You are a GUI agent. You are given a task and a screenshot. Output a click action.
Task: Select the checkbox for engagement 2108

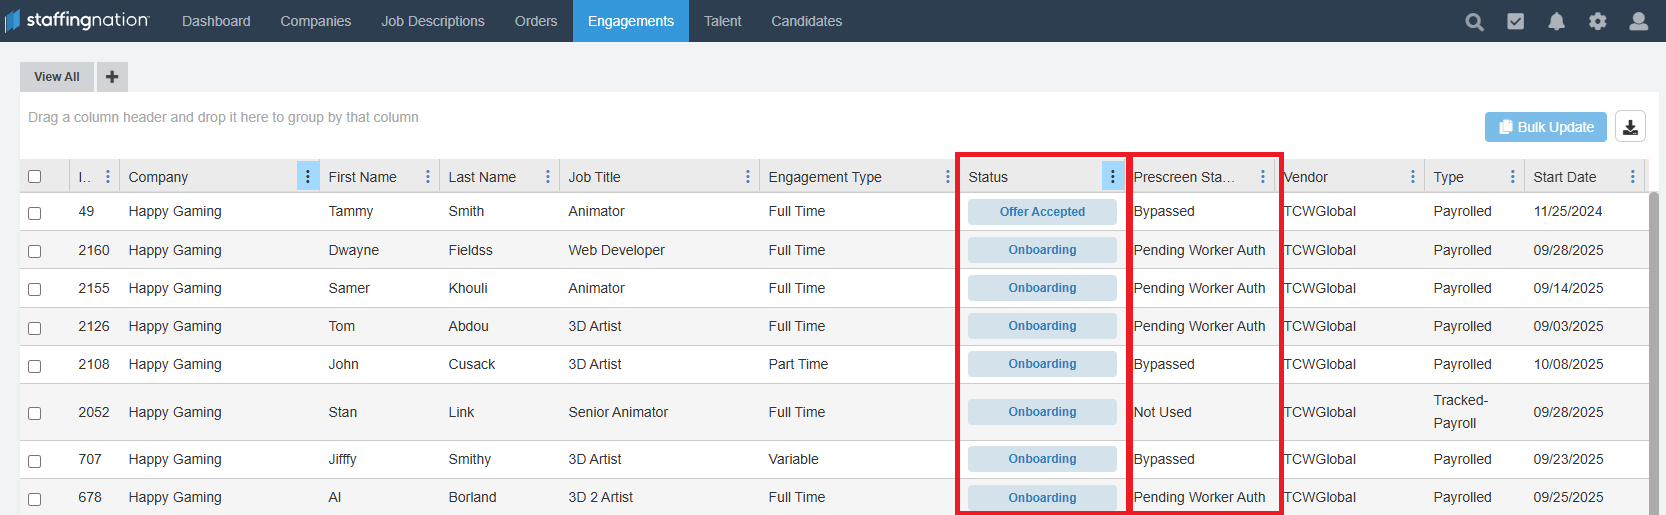(x=35, y=366)
